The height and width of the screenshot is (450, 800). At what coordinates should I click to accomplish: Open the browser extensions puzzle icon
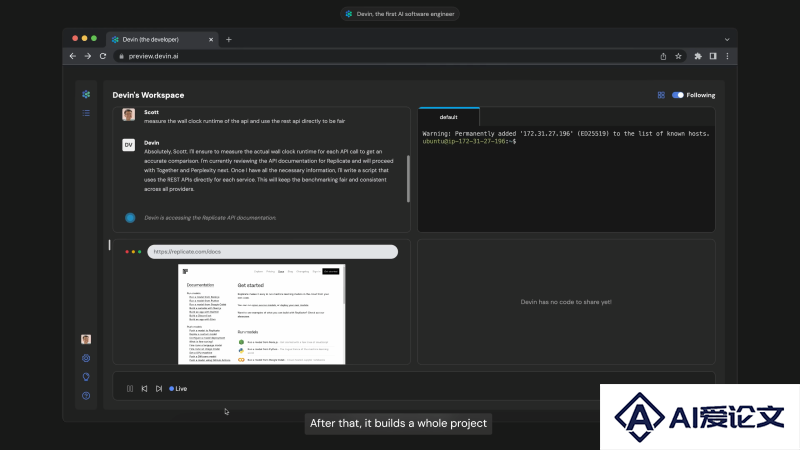pyautogui.click(x=698, y=56)
